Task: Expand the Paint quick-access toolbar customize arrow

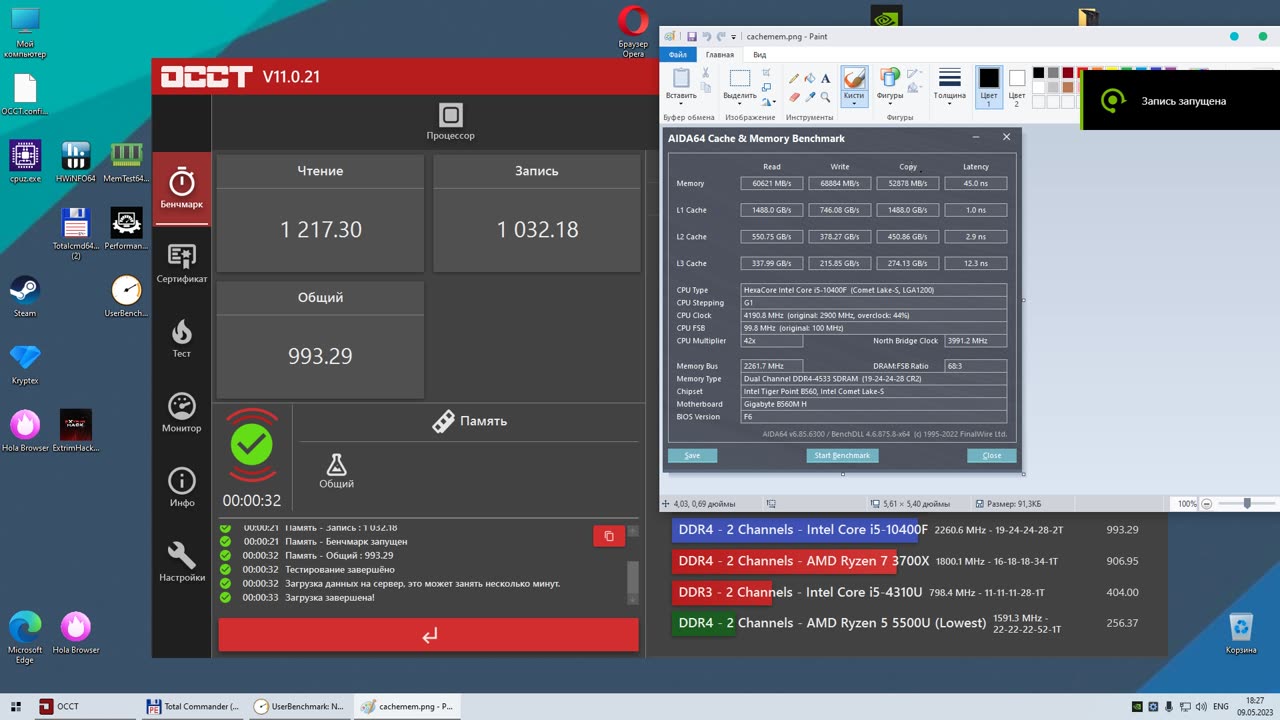Action: pyautogui.click(x=733, y=37)
